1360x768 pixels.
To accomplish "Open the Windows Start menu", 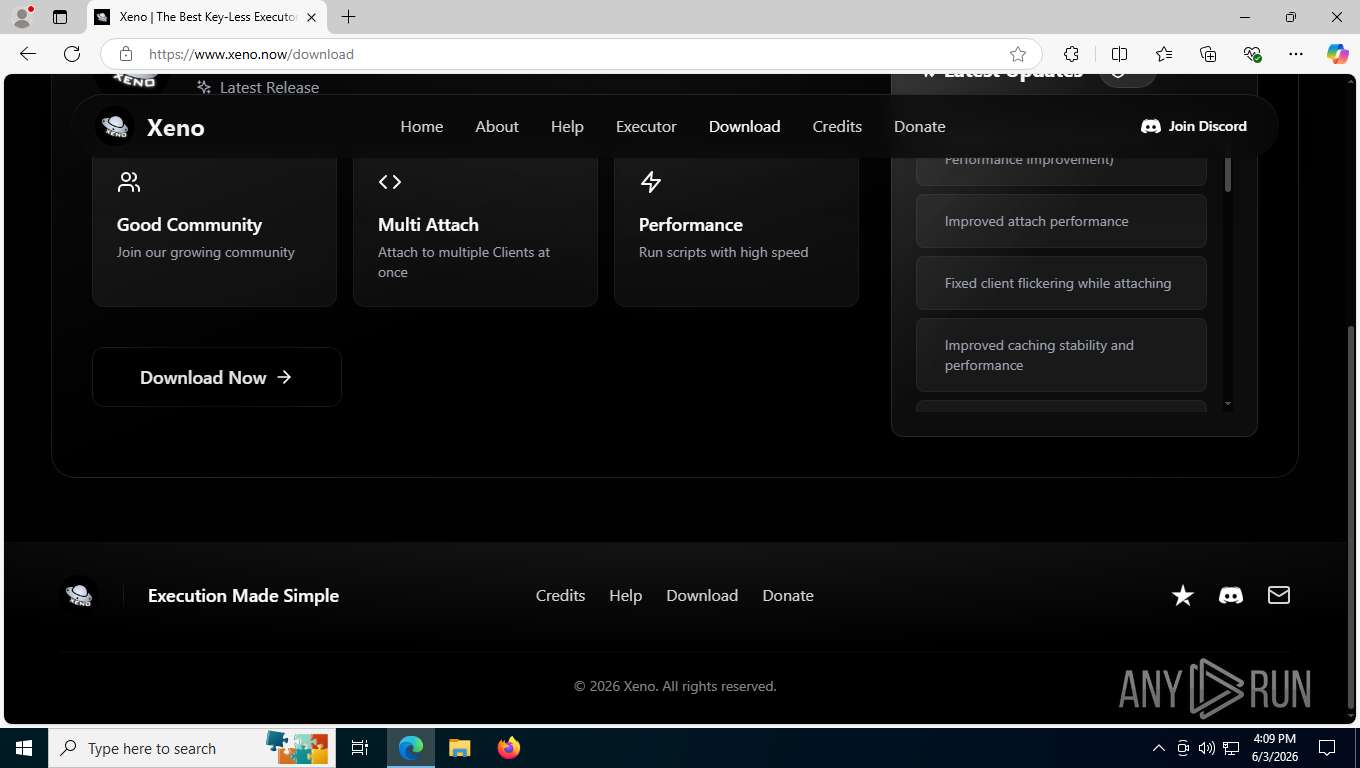I will 24,748.
